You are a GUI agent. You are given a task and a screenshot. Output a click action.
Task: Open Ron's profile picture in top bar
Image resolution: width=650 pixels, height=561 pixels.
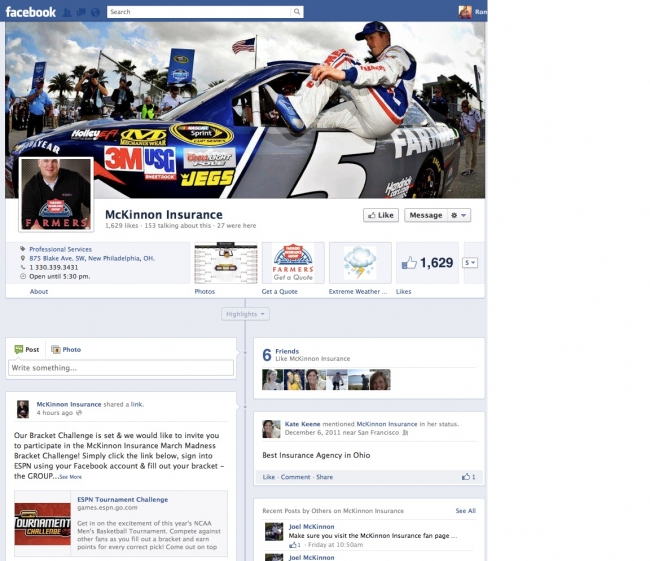465,12
